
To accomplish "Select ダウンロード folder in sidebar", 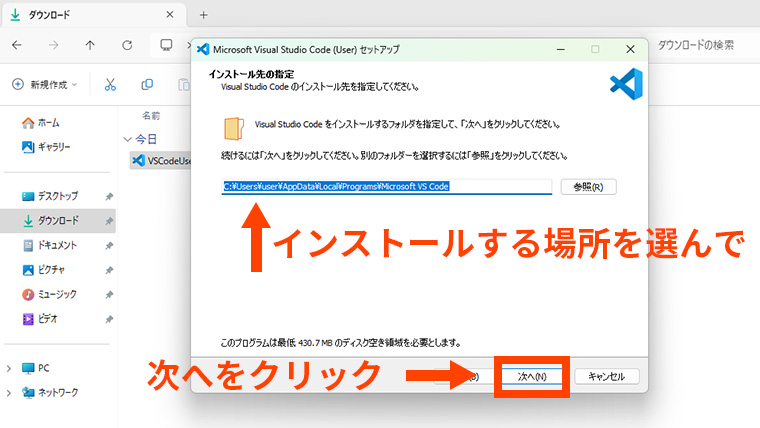I will click(x=58, y=220).
